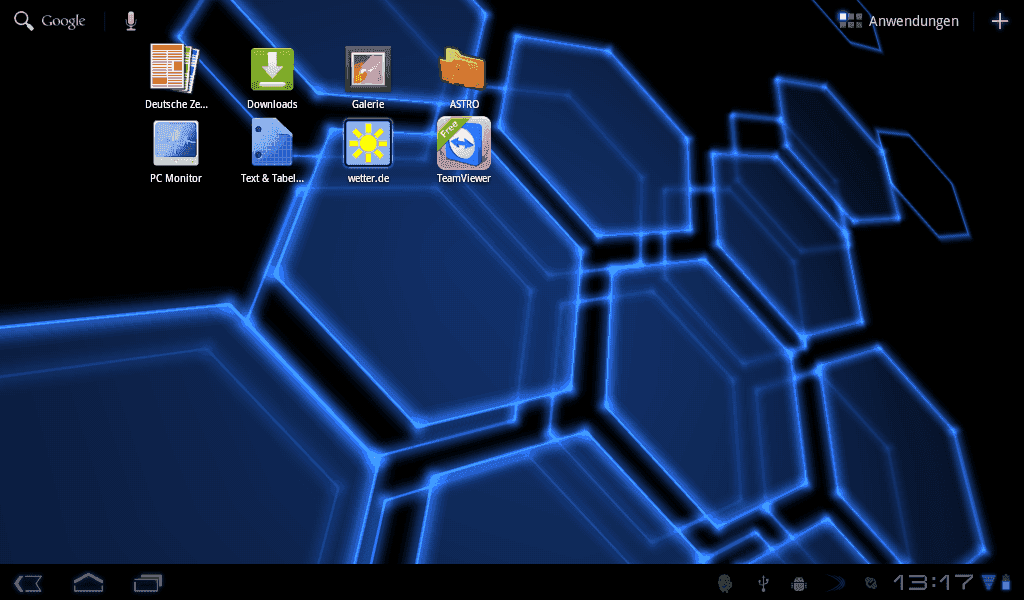Tap the Google search magnifier icon
Image resolution: width=1024 pixels, height=600 pixels.
(24, 21)
